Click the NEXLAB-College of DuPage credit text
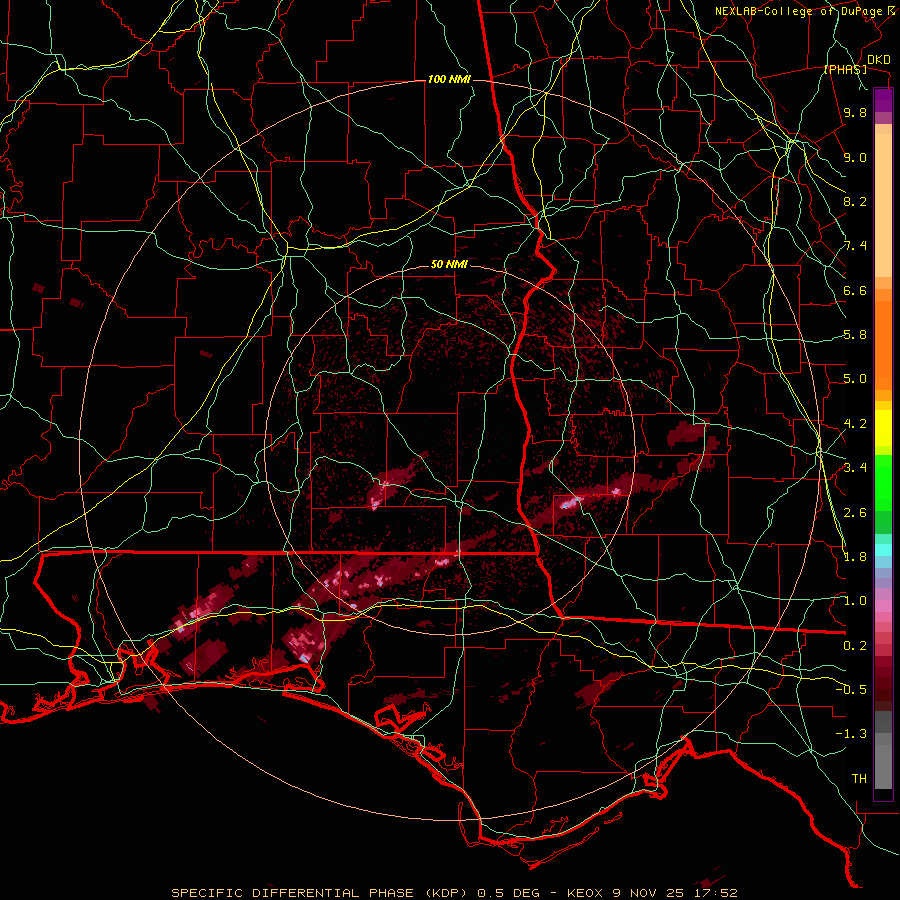 click(x=800, y=11)
